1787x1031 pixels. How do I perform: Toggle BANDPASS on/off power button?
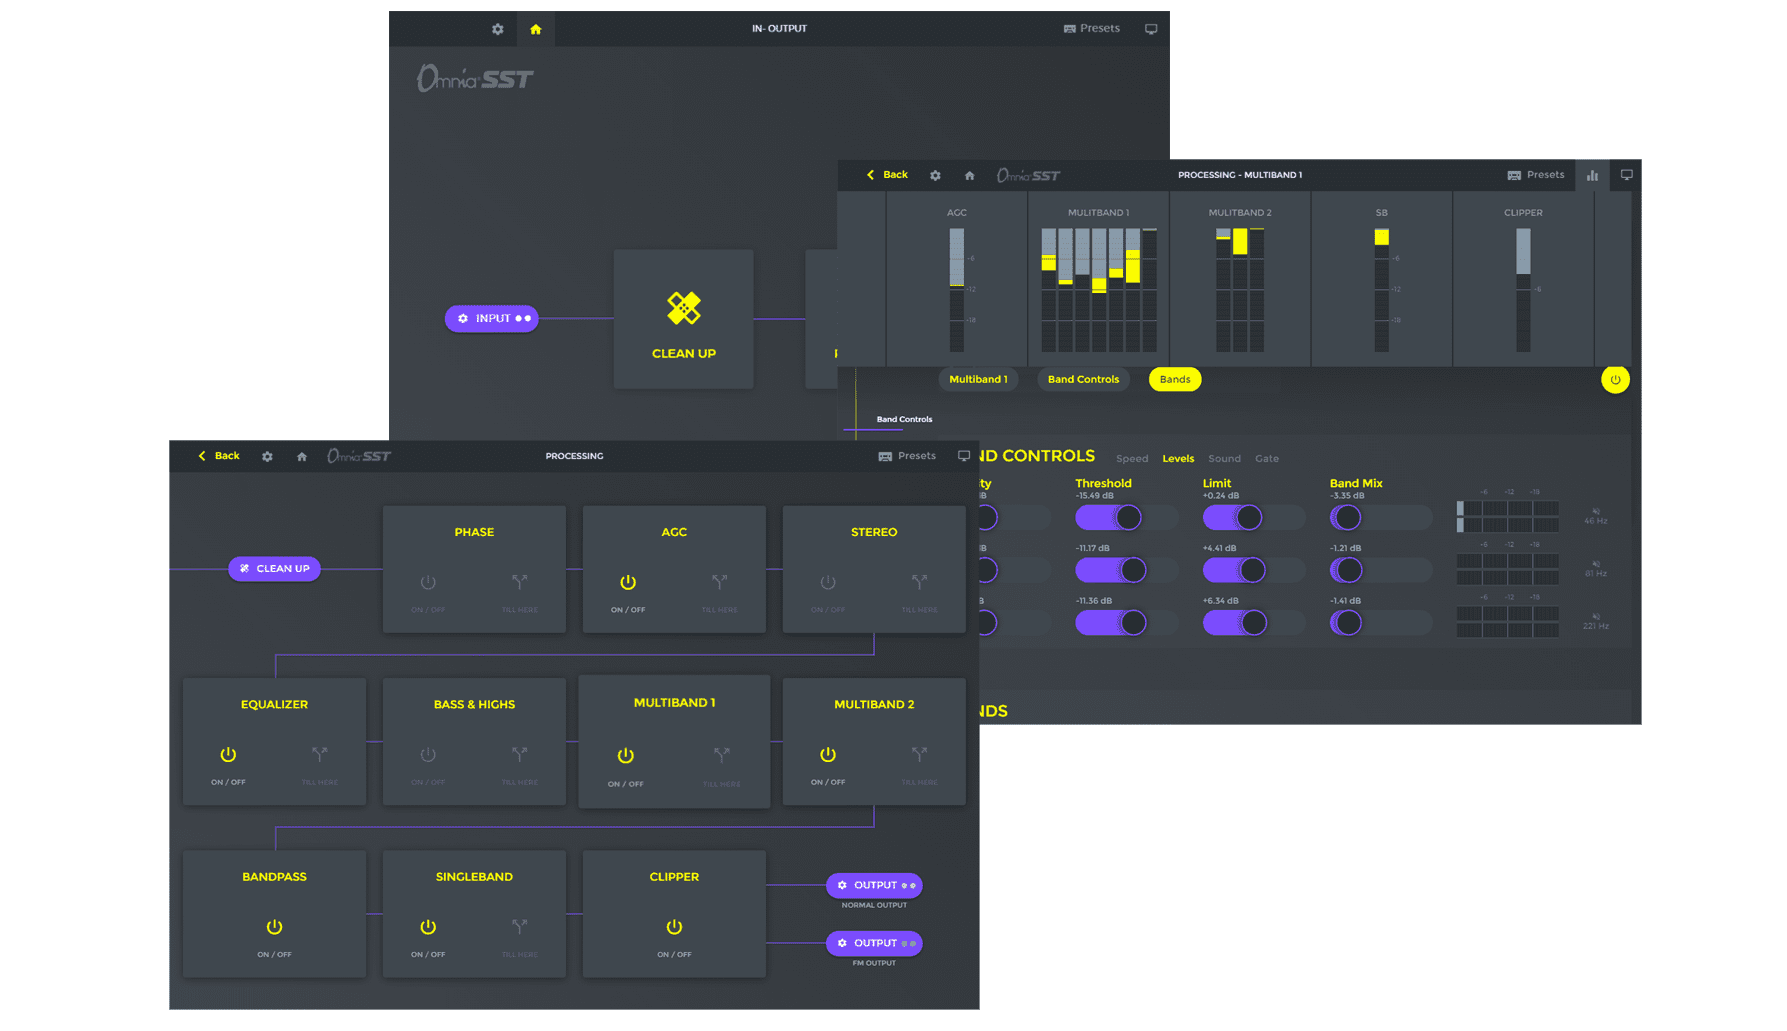point(274,927)
